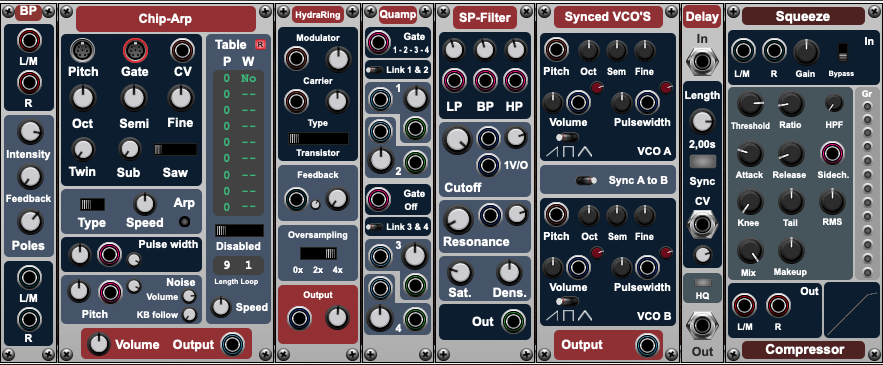Click the Arp Speed knob on Chip-Arp
883x365 pixels.
[x=145, y=204]
